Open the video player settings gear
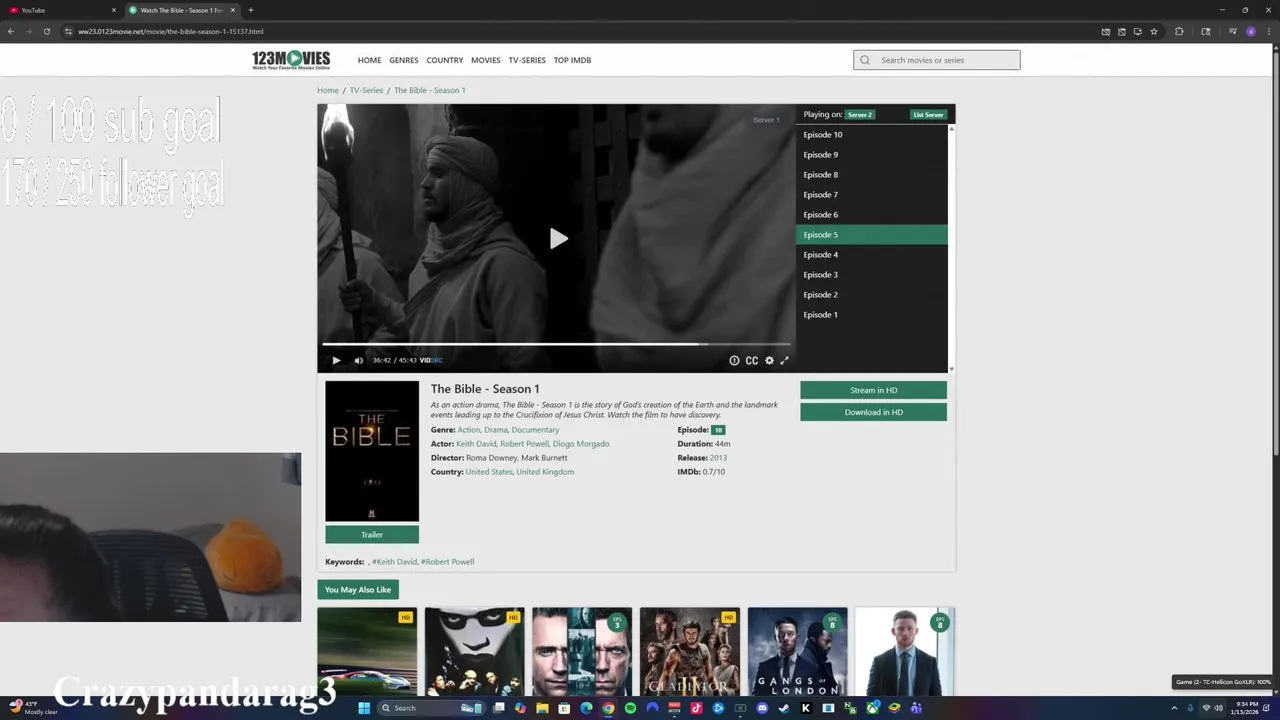The image size is (1280, 720). pos(769,360)
